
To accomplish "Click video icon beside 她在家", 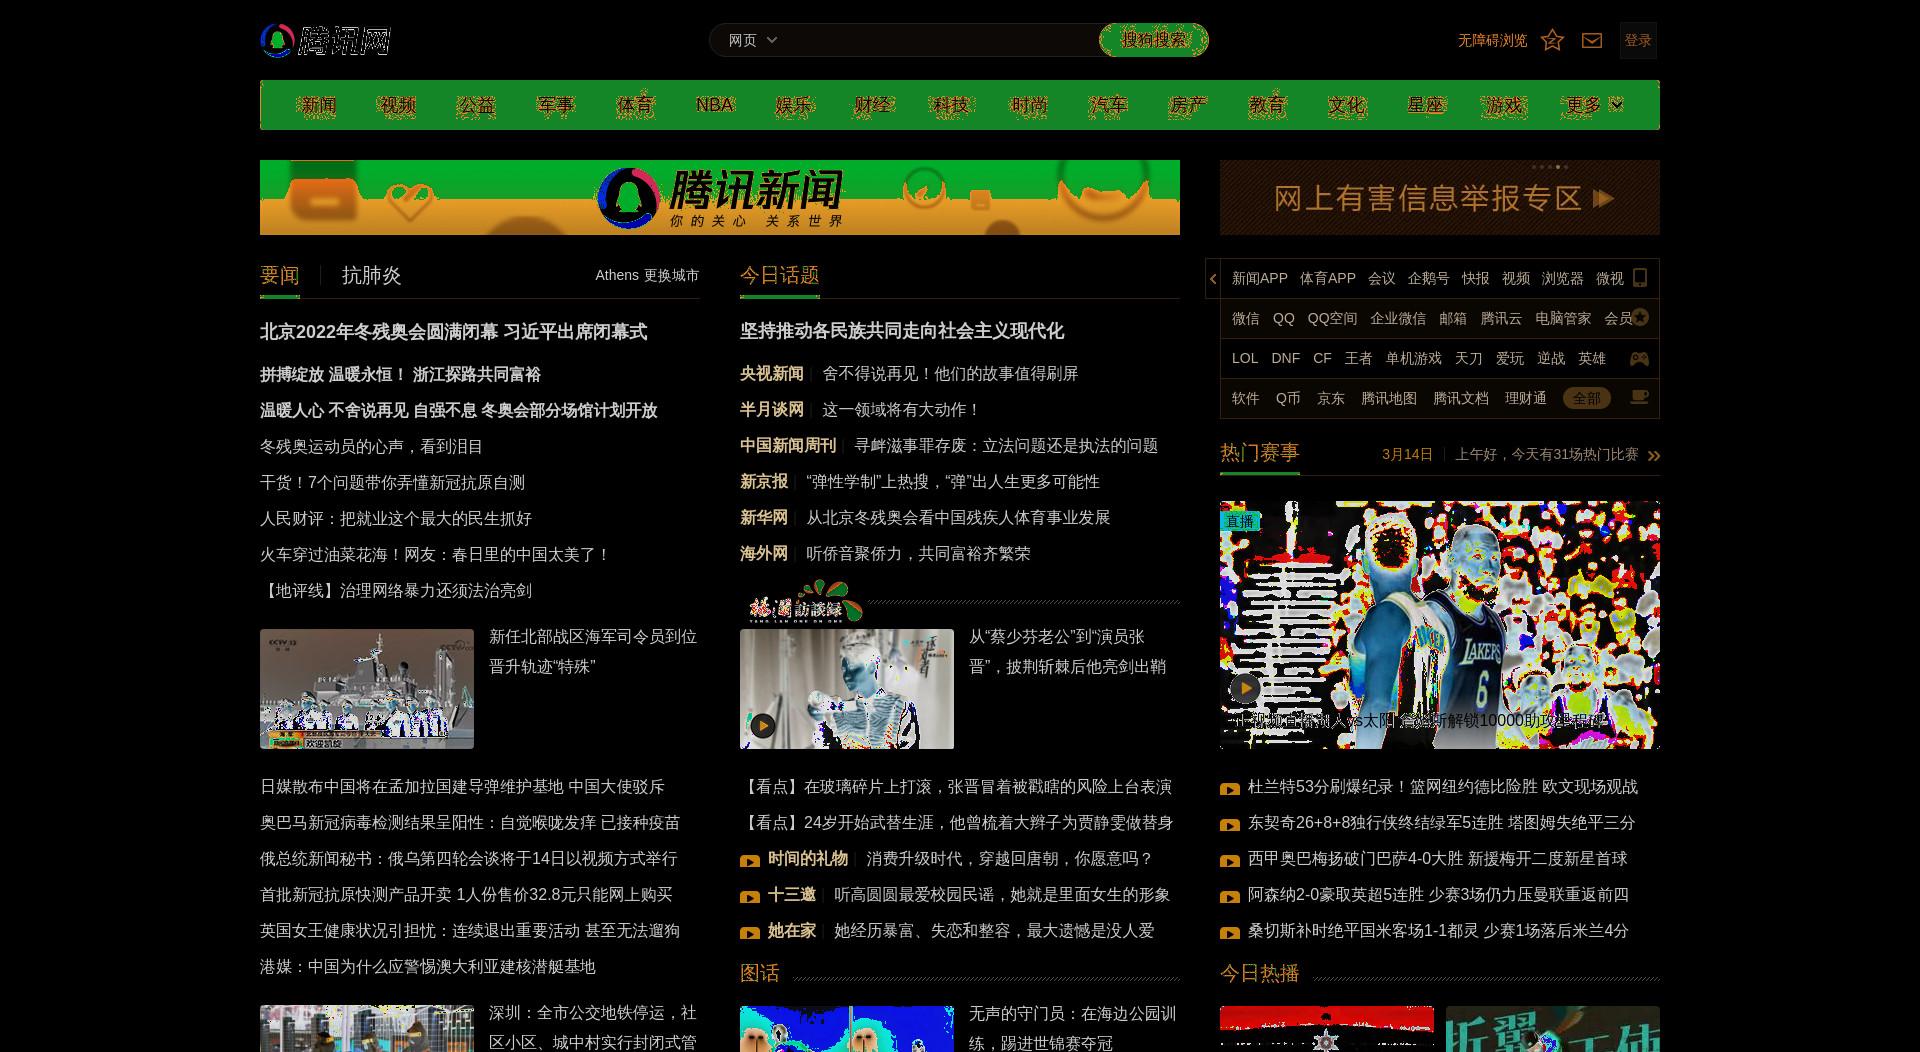I will coord(750,933).
